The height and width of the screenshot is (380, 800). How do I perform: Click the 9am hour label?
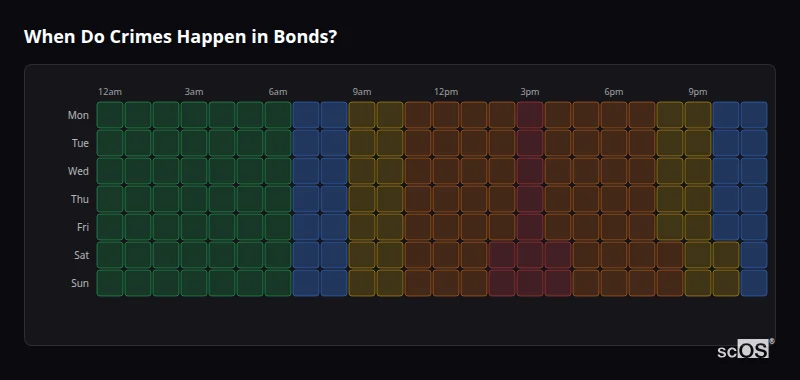coord(362,92)
